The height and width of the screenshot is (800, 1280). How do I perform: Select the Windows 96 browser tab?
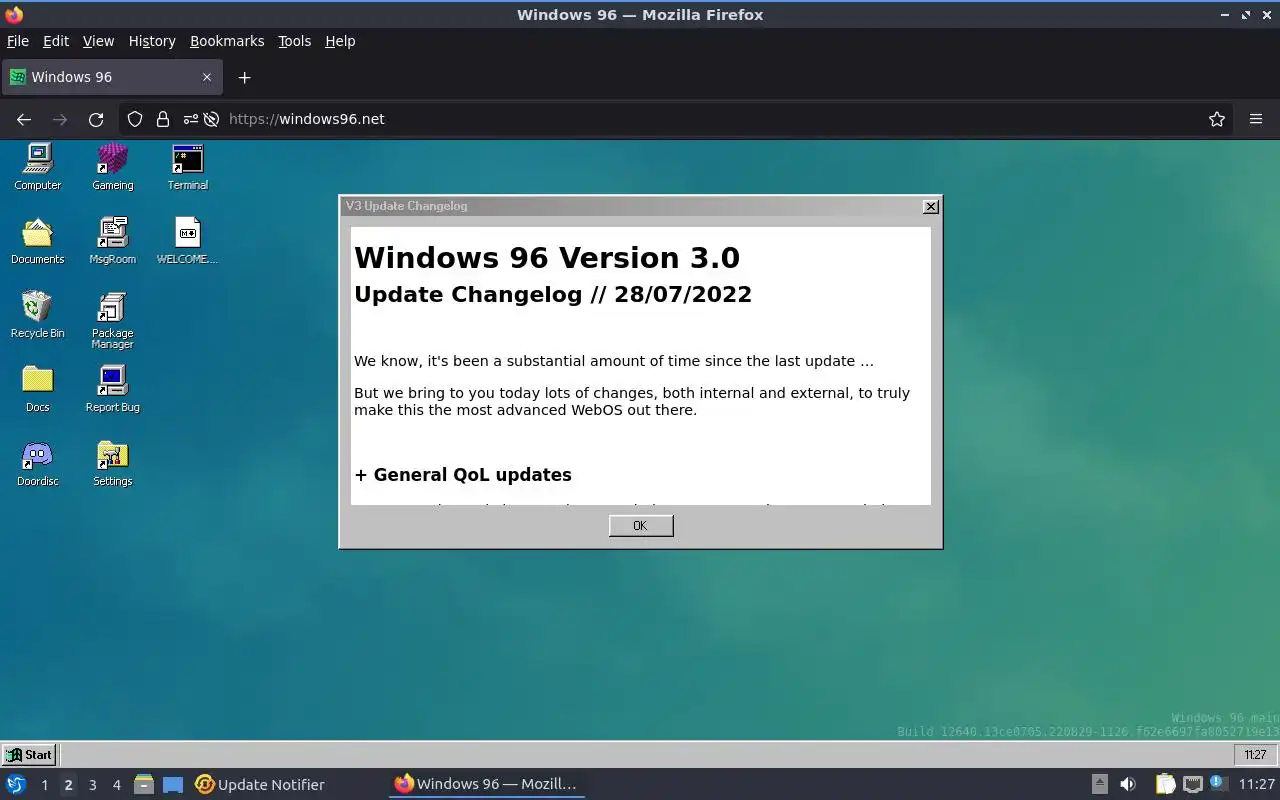[111, 77]
